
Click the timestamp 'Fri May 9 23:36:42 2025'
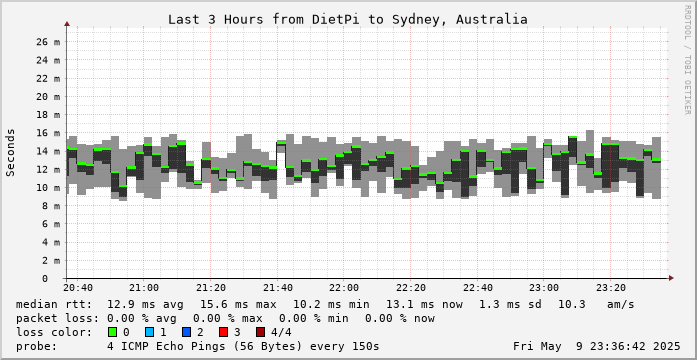[597, 346]
